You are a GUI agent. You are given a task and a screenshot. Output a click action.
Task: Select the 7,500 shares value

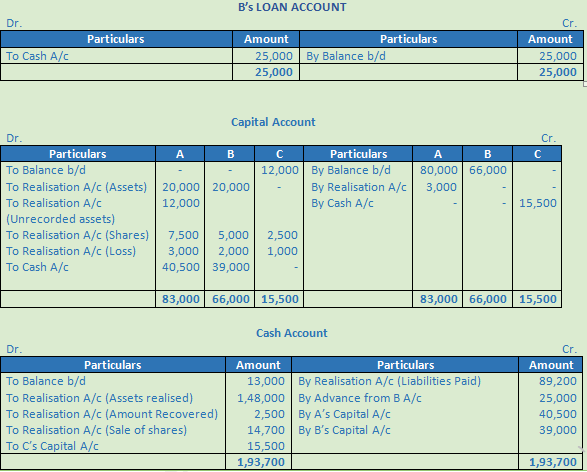(183, 235)
